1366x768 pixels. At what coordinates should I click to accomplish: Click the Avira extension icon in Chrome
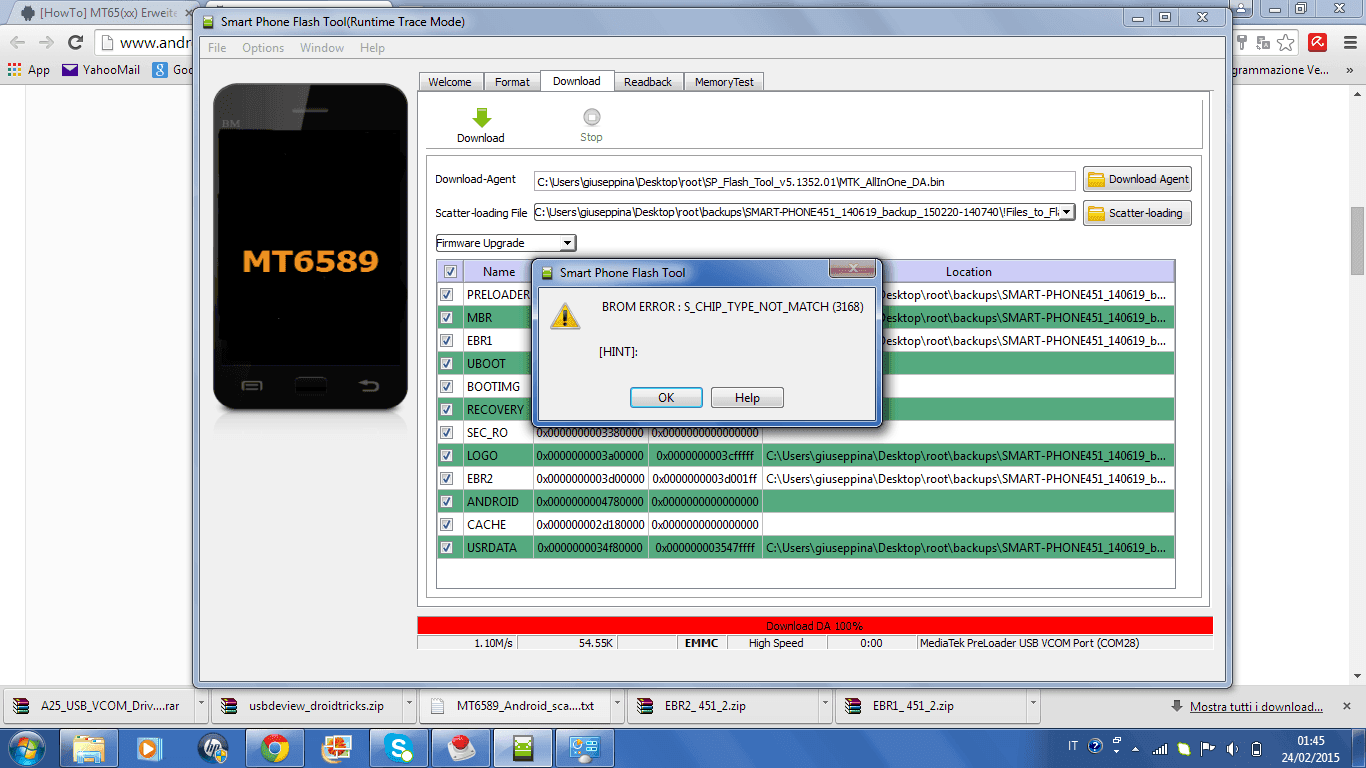click(x=1318, y=42)
